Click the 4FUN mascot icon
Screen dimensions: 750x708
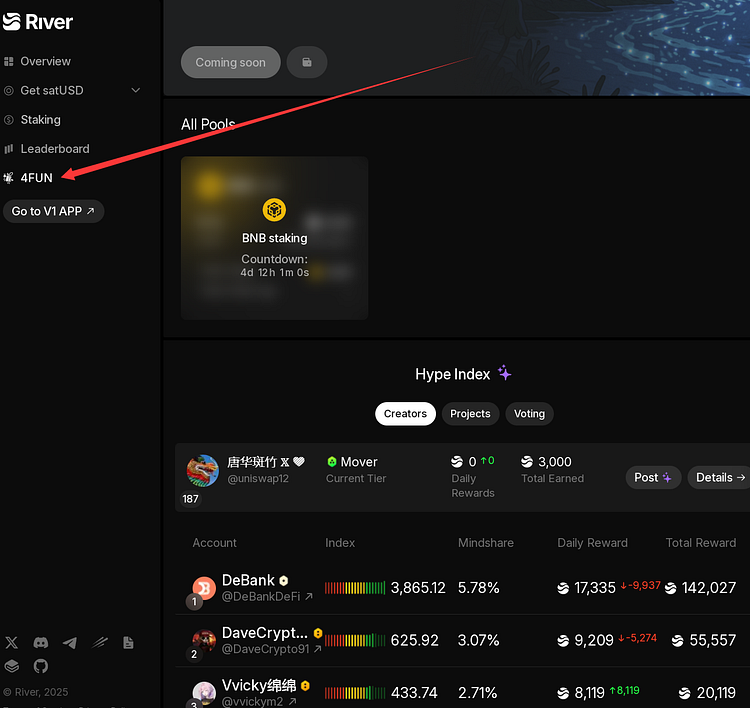pyautogui.click(x=9, y=178)
